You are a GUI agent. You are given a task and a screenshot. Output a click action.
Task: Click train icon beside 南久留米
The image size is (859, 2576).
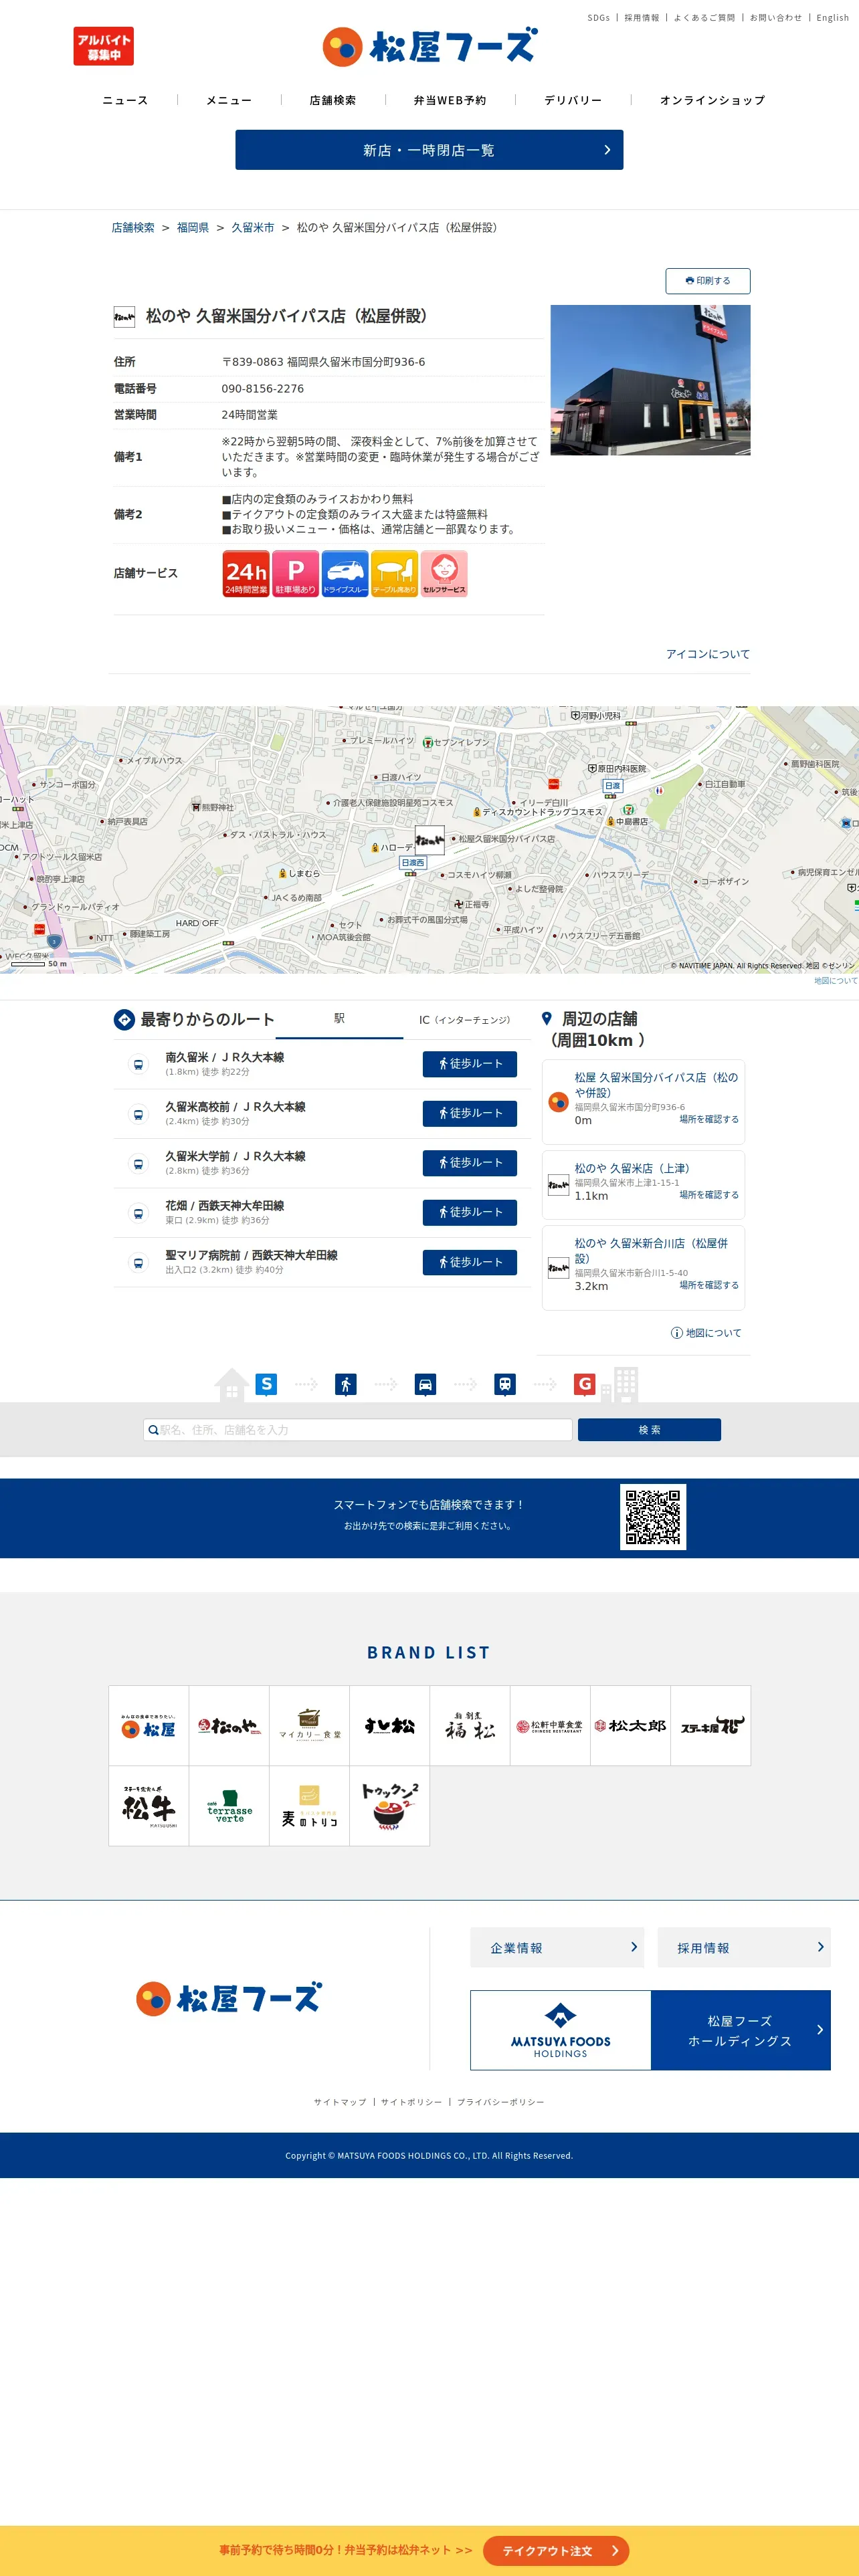pos(138,1065)
